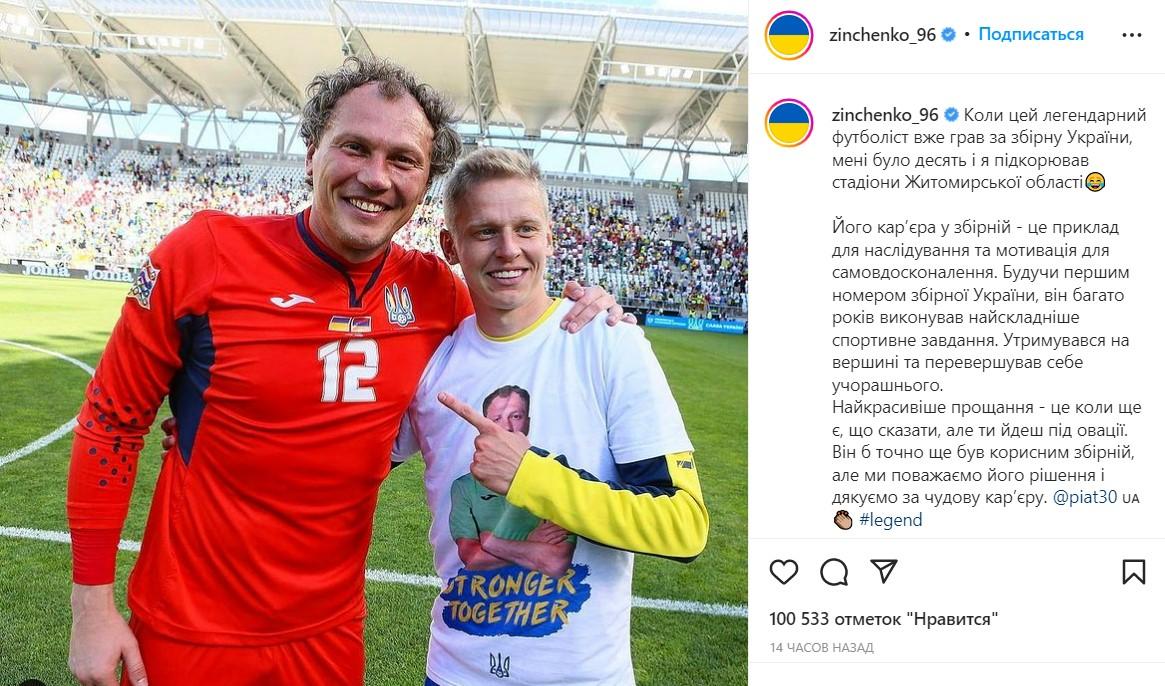Image resolution: width=1165 pixels, height=686 pixels.
Task: Click the Подписаться follow button
Action: point(1031,34)
